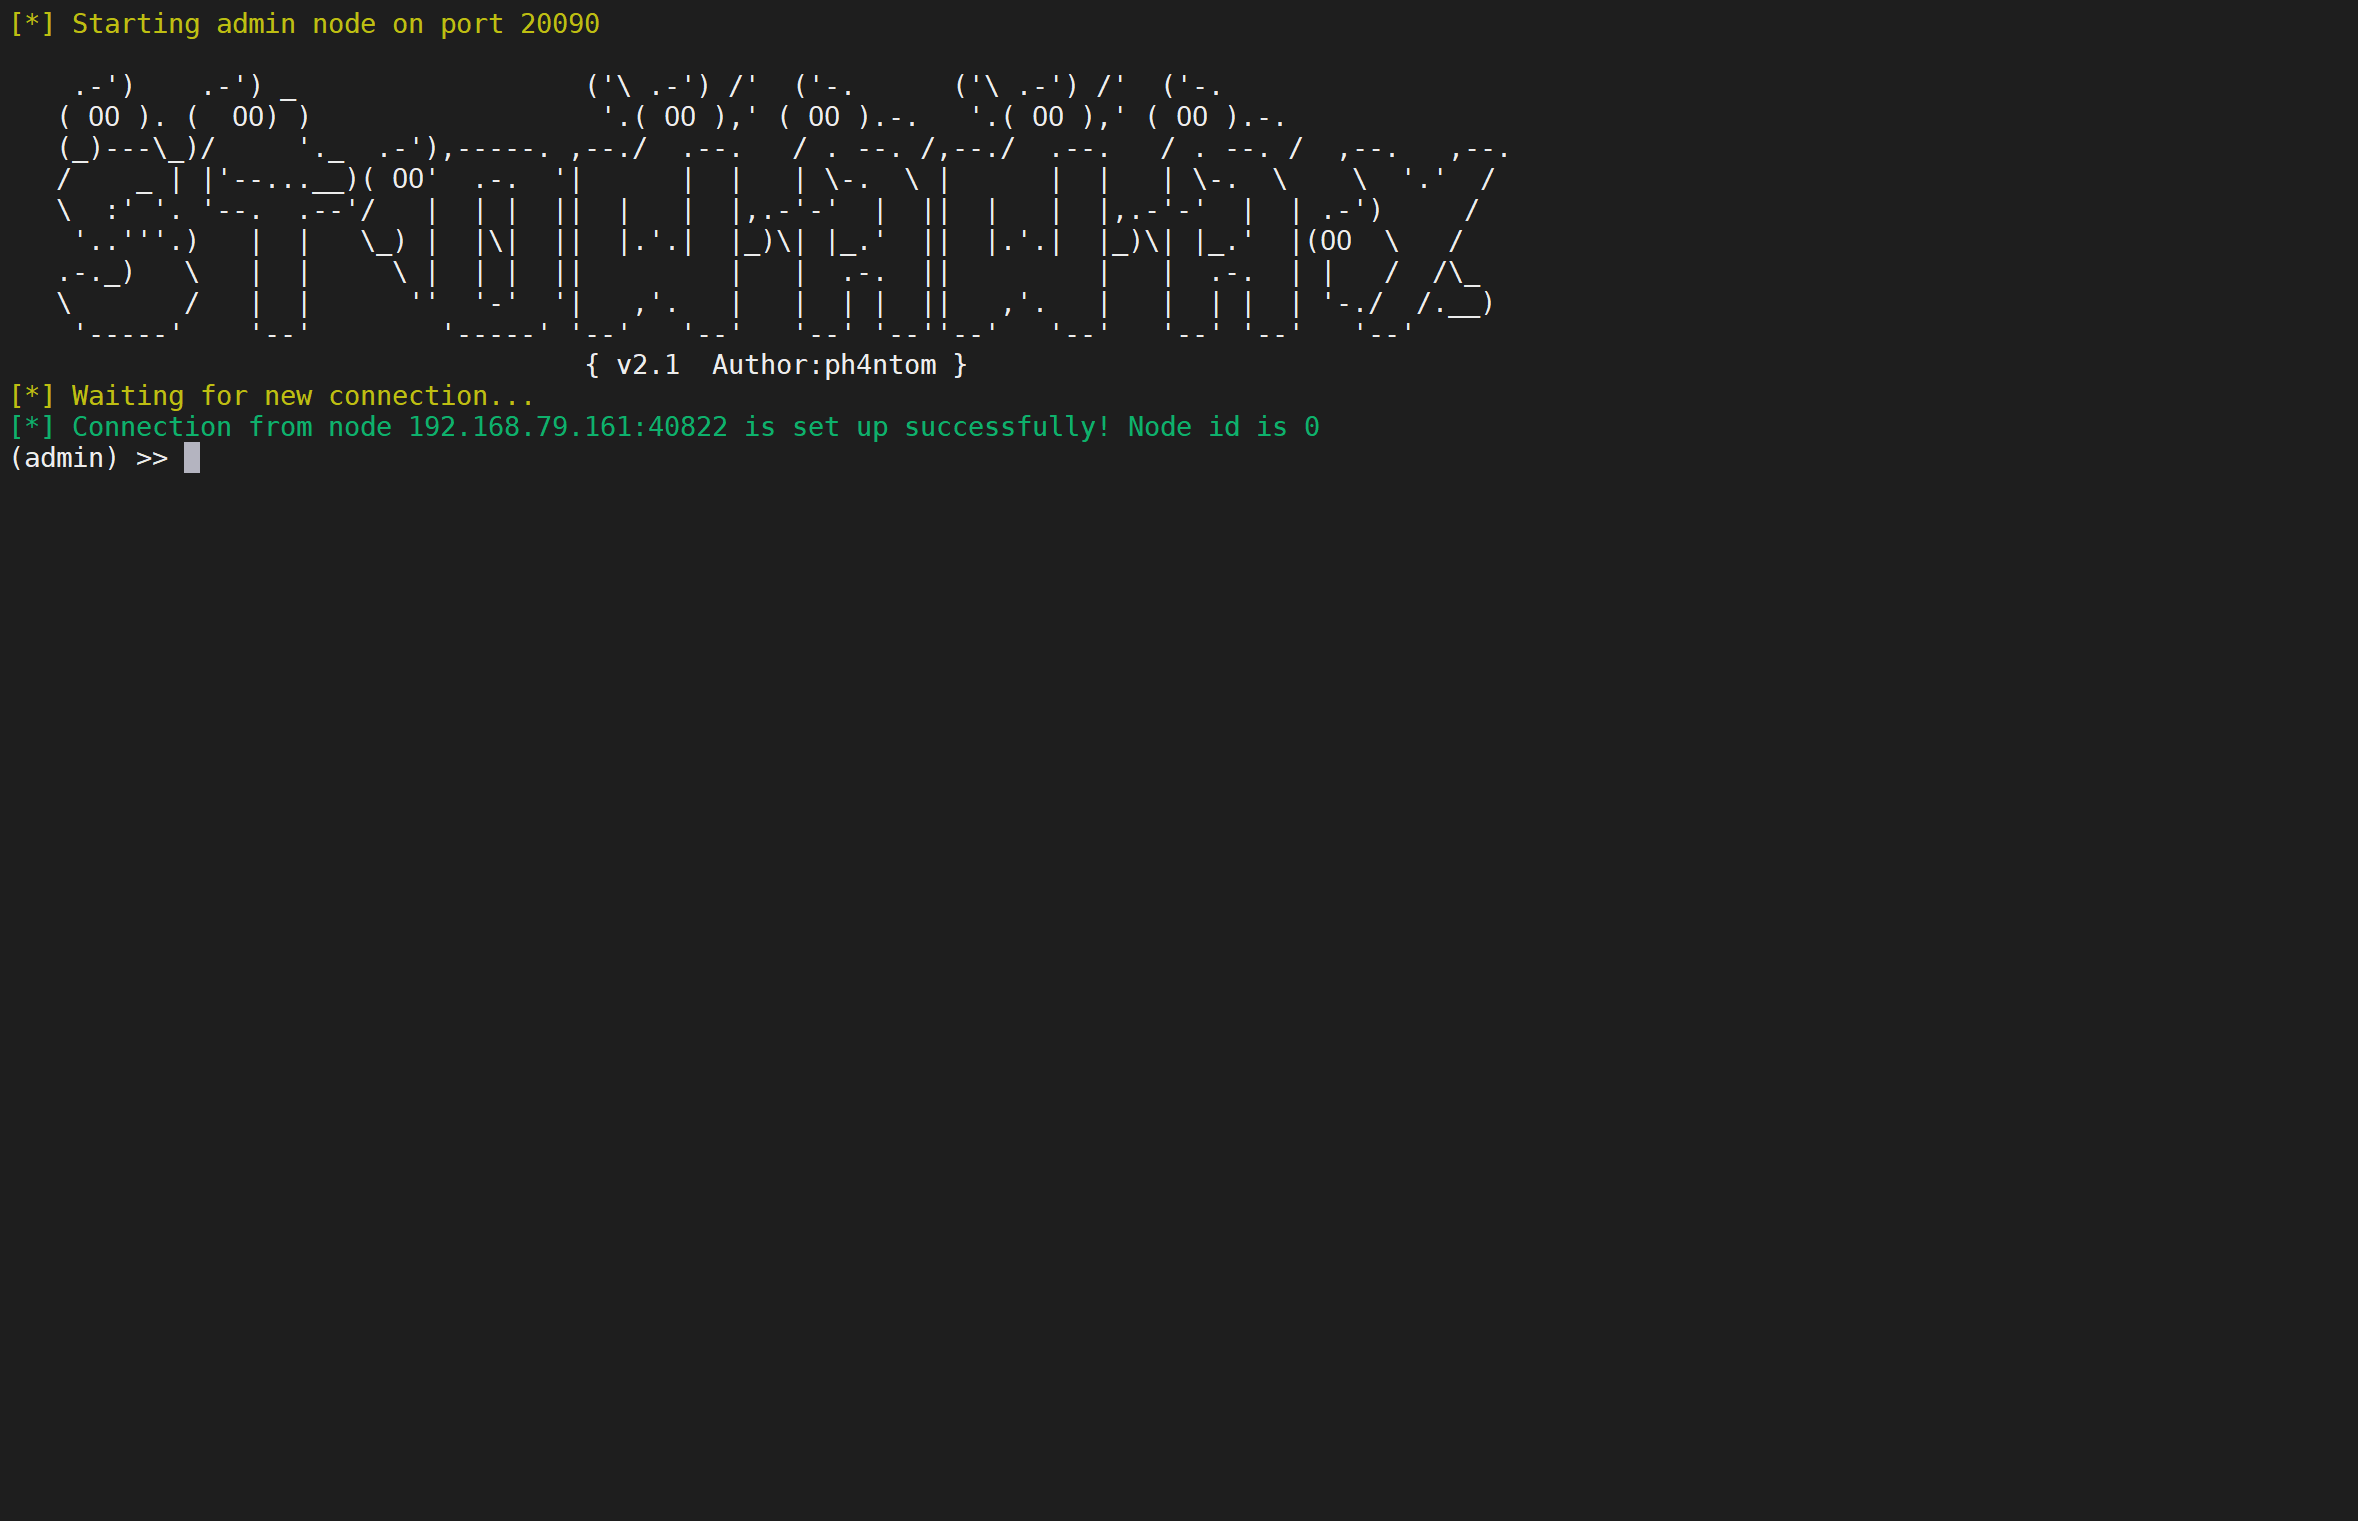This screenshot has width=2358, height=1521.
Task: Click the closing curly brace after ph4ntom
Action: click(960, 365)
